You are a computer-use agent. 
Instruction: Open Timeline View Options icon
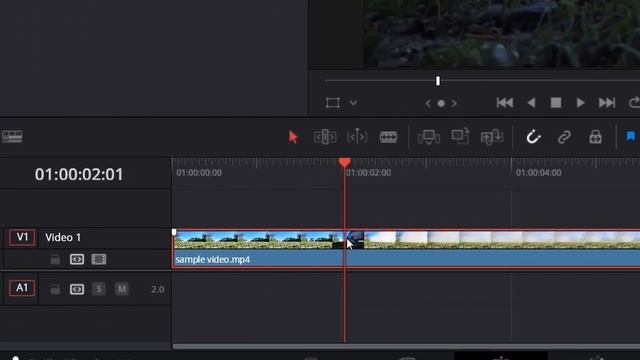pyautogui.click(x=12, y=136)
